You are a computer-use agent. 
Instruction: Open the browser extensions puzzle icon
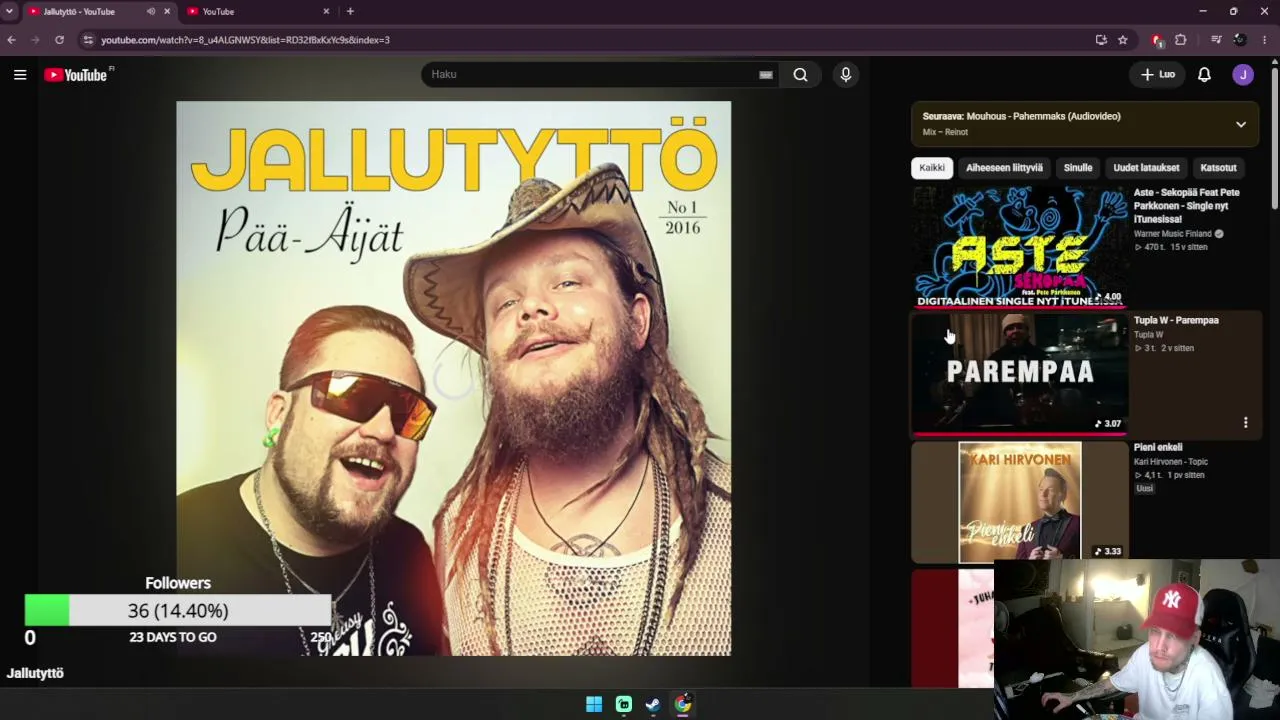pos(1180,40)
